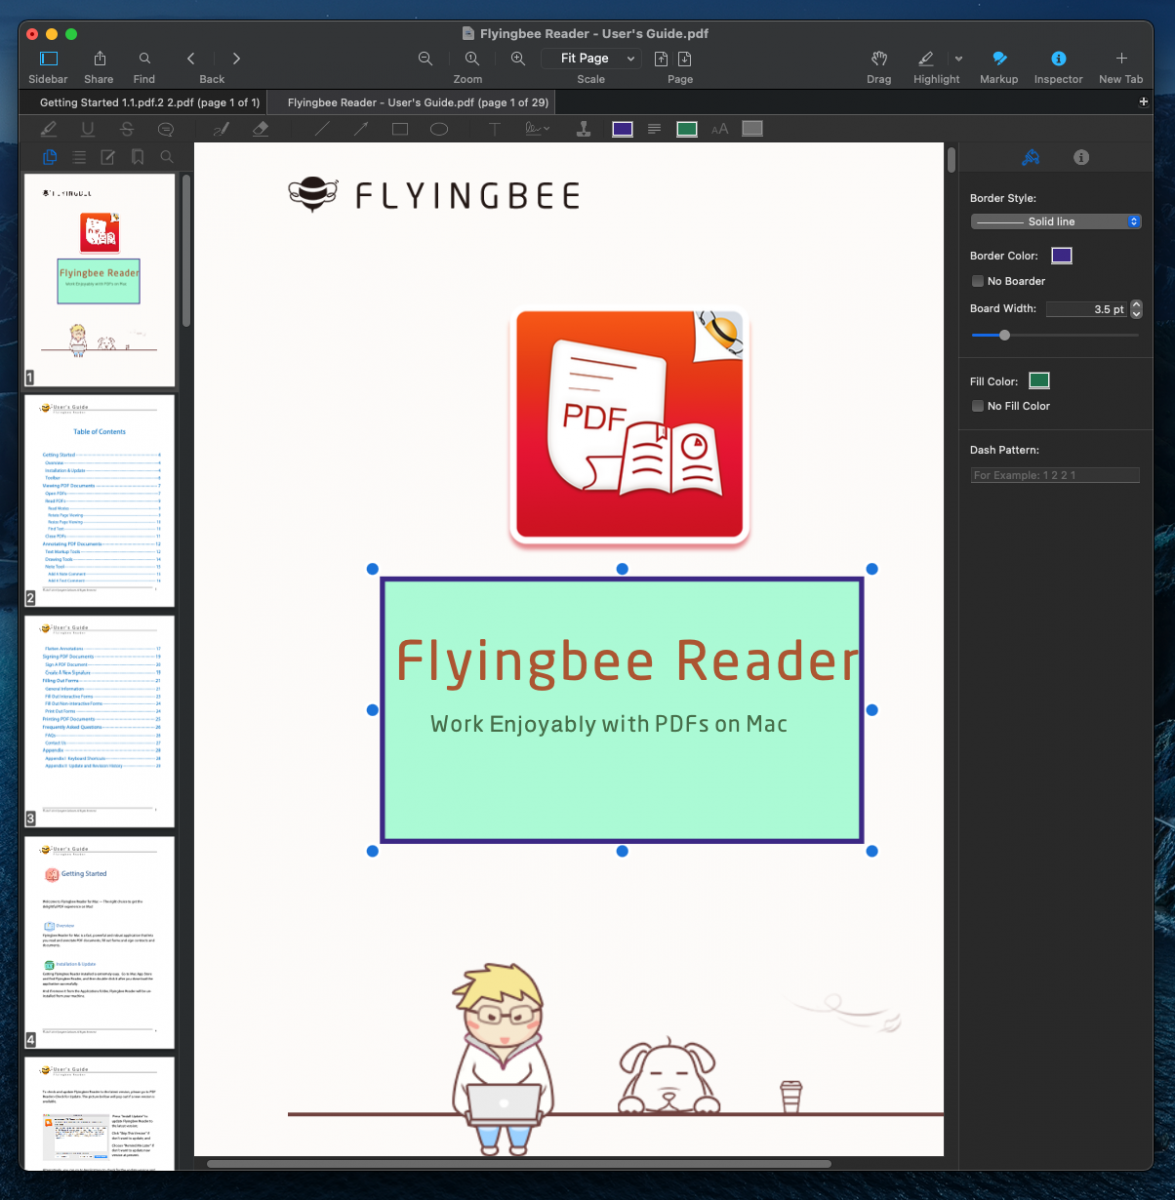
Task: Select the underline markup tool
Action: click(88, 129)
